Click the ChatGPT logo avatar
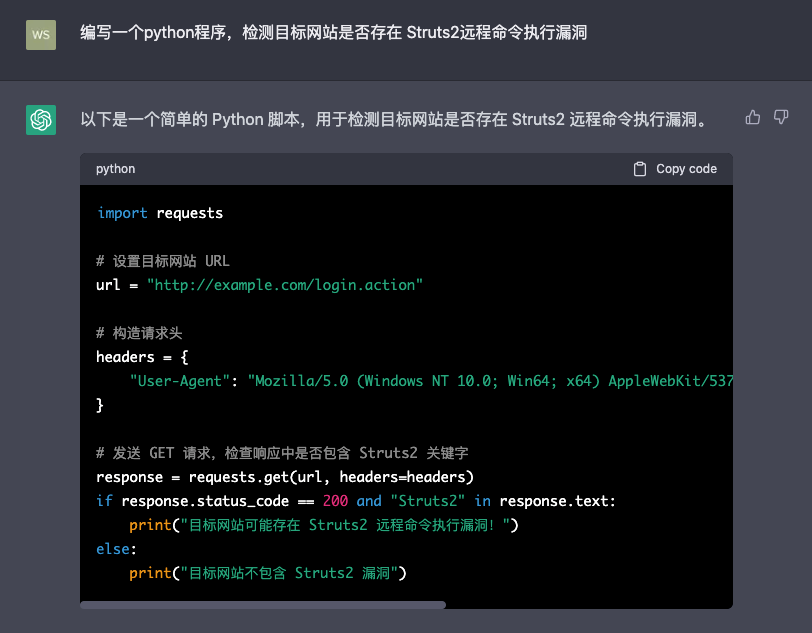812x633 pixels. click(x=41, y=120)
